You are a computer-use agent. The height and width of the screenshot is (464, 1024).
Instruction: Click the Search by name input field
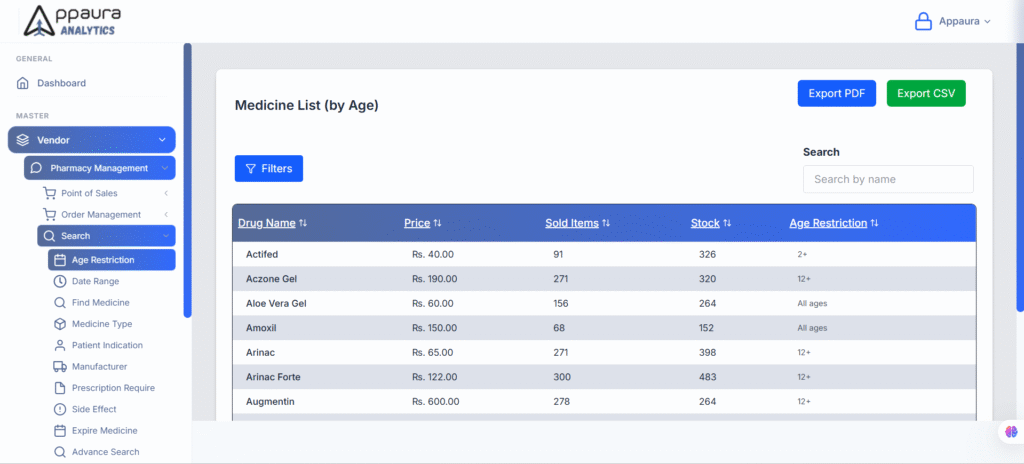(x=887, y=179)
